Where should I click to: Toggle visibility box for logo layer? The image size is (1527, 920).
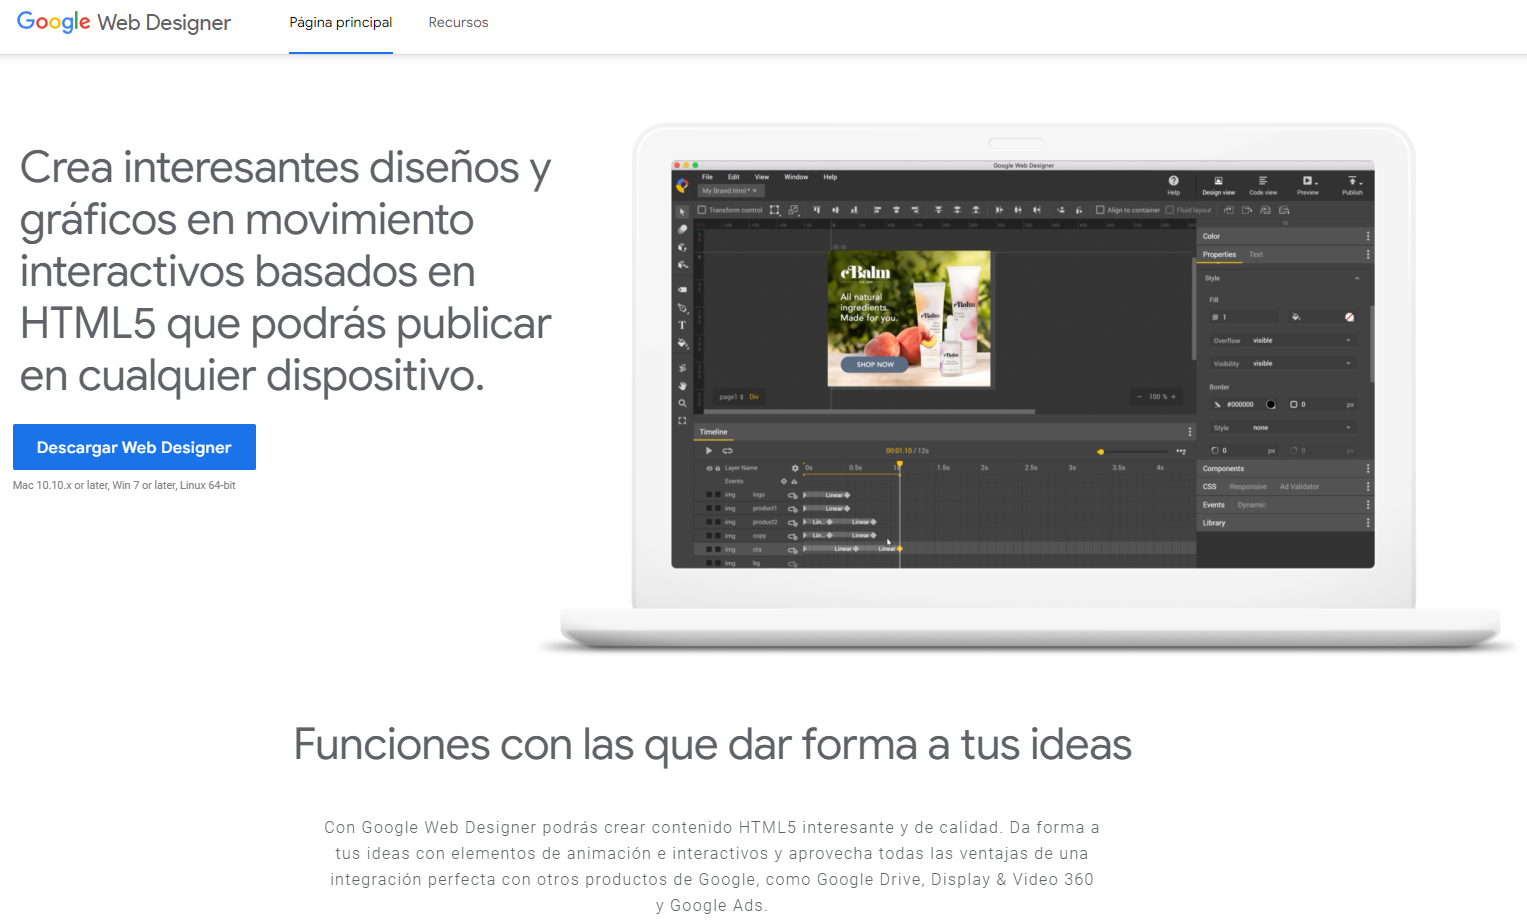(709, 495)
